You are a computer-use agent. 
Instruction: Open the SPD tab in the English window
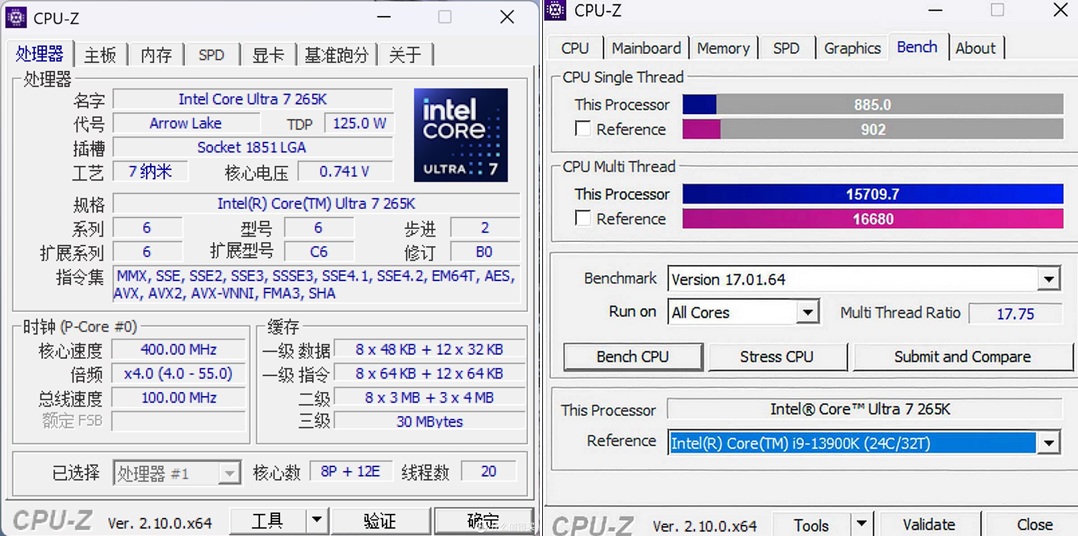click(x=786, y=48)
